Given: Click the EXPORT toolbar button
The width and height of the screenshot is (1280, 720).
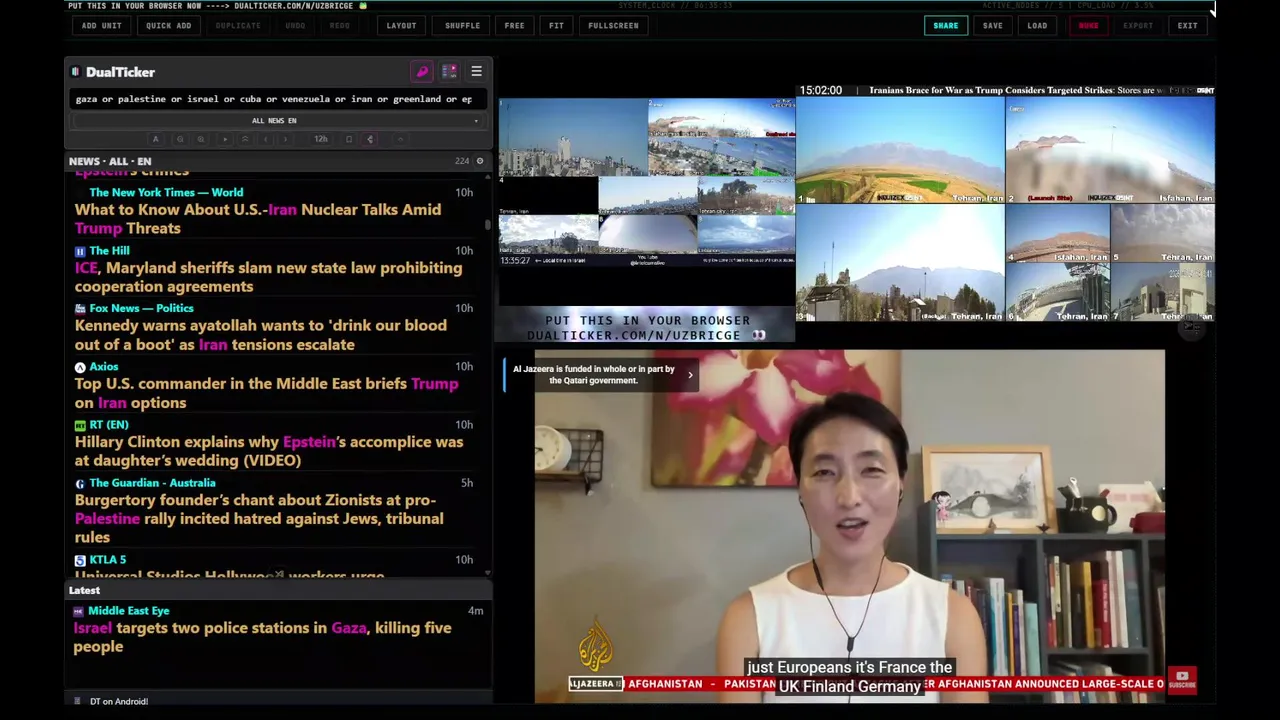Looking at the screenshot, I should [1138, 25].
